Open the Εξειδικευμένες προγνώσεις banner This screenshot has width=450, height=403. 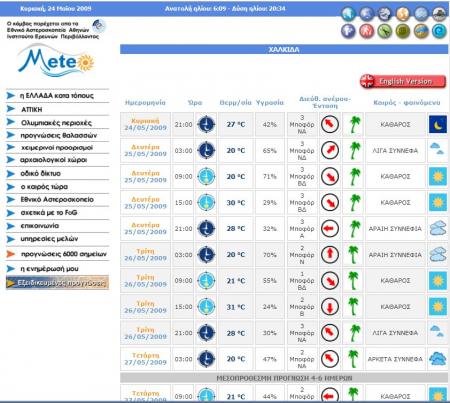coord(57,283)
